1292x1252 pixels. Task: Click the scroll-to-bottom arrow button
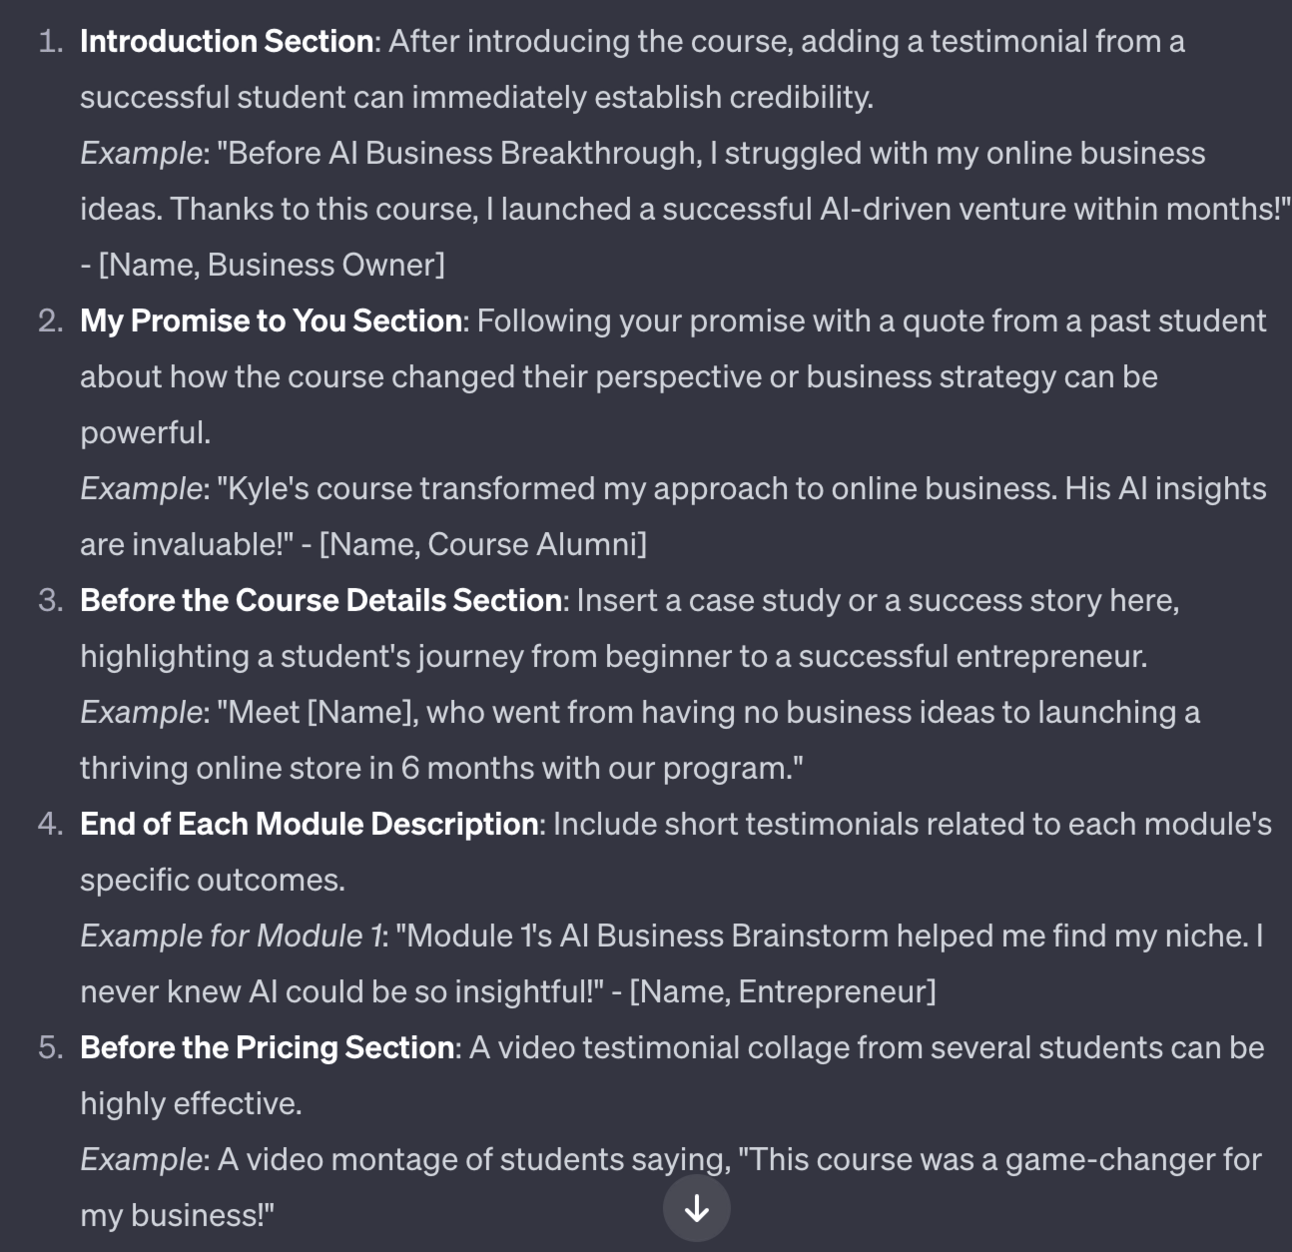[x=696, y=1208]
